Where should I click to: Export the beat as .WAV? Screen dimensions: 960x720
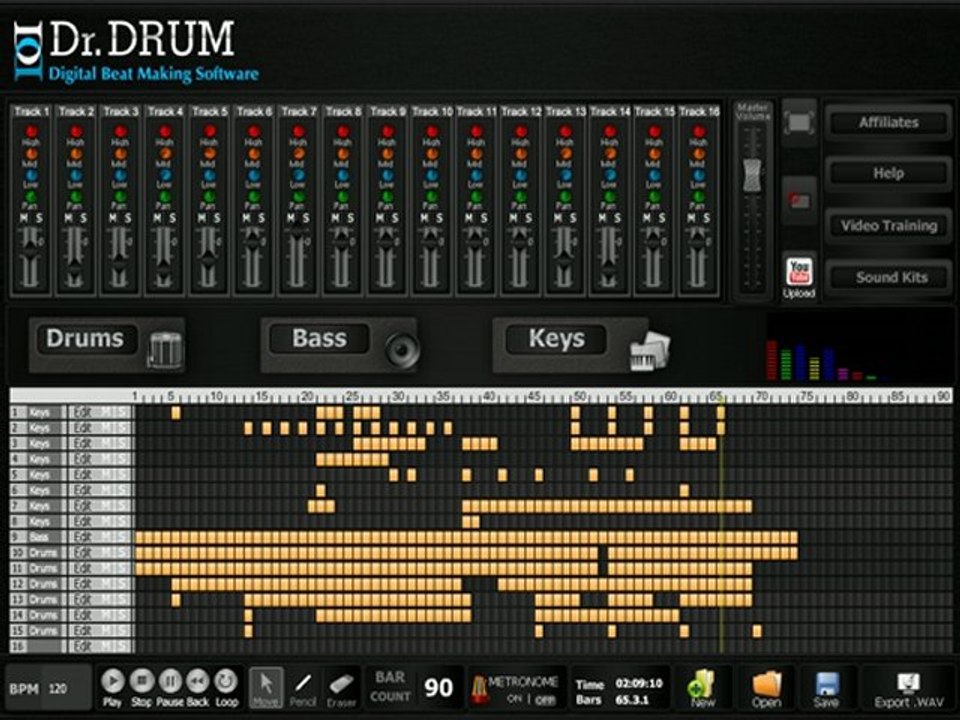coord(909,689)
